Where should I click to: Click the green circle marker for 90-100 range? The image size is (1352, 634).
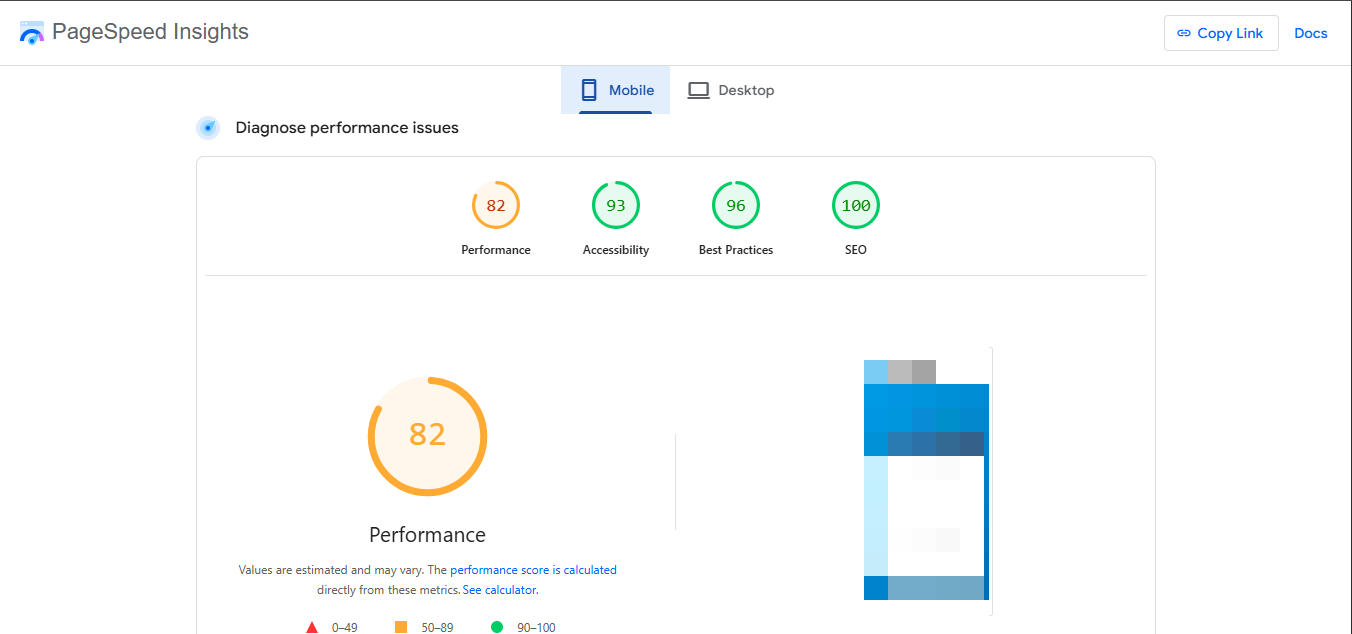pos(496,625)
